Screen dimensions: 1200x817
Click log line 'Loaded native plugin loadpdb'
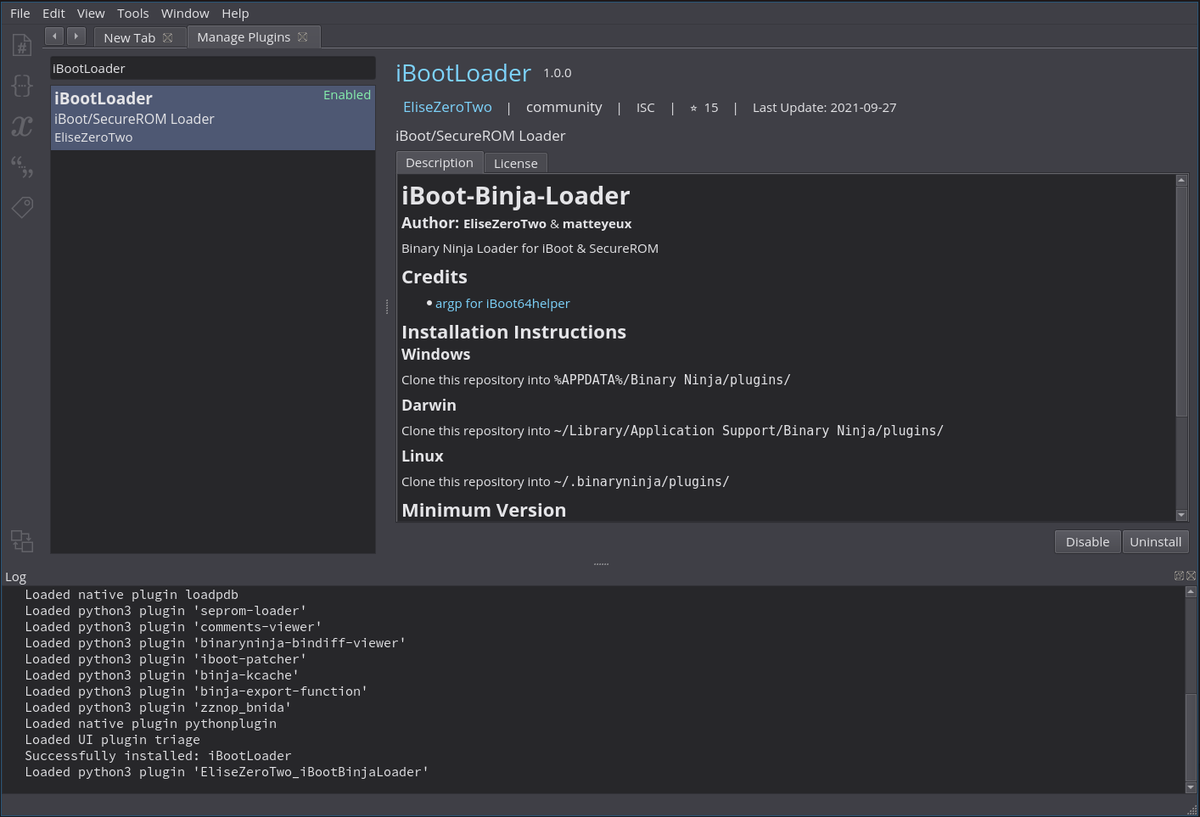point(131,594)
